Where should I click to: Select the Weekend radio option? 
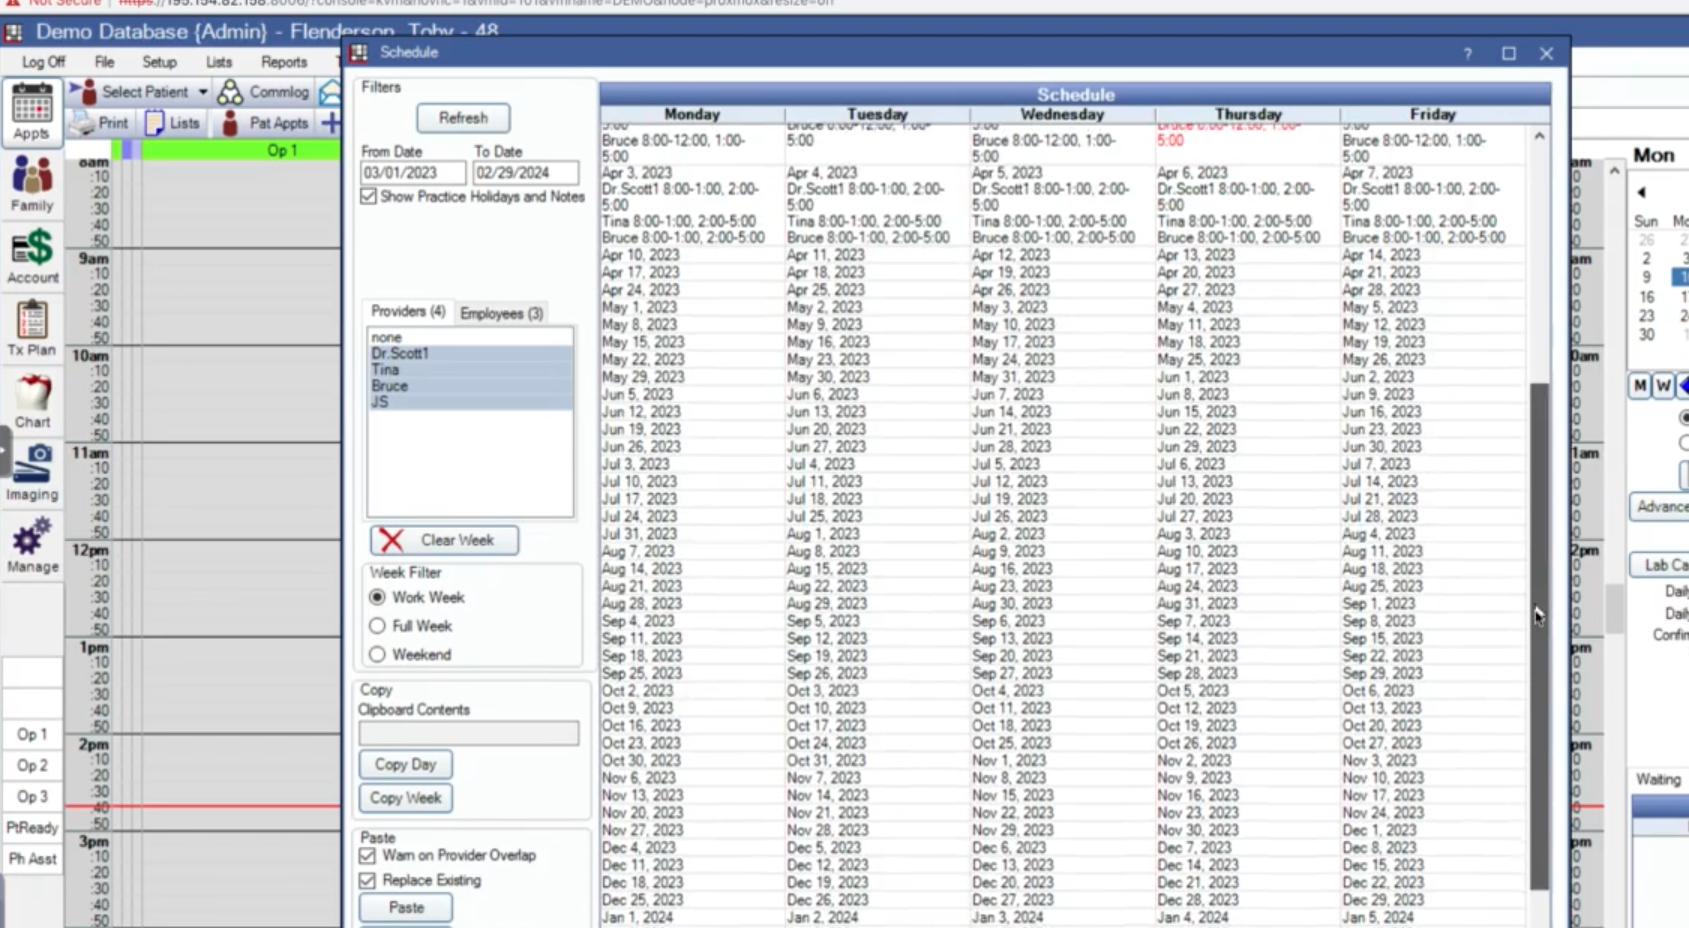pyautogui.click(x=377, y=655)
